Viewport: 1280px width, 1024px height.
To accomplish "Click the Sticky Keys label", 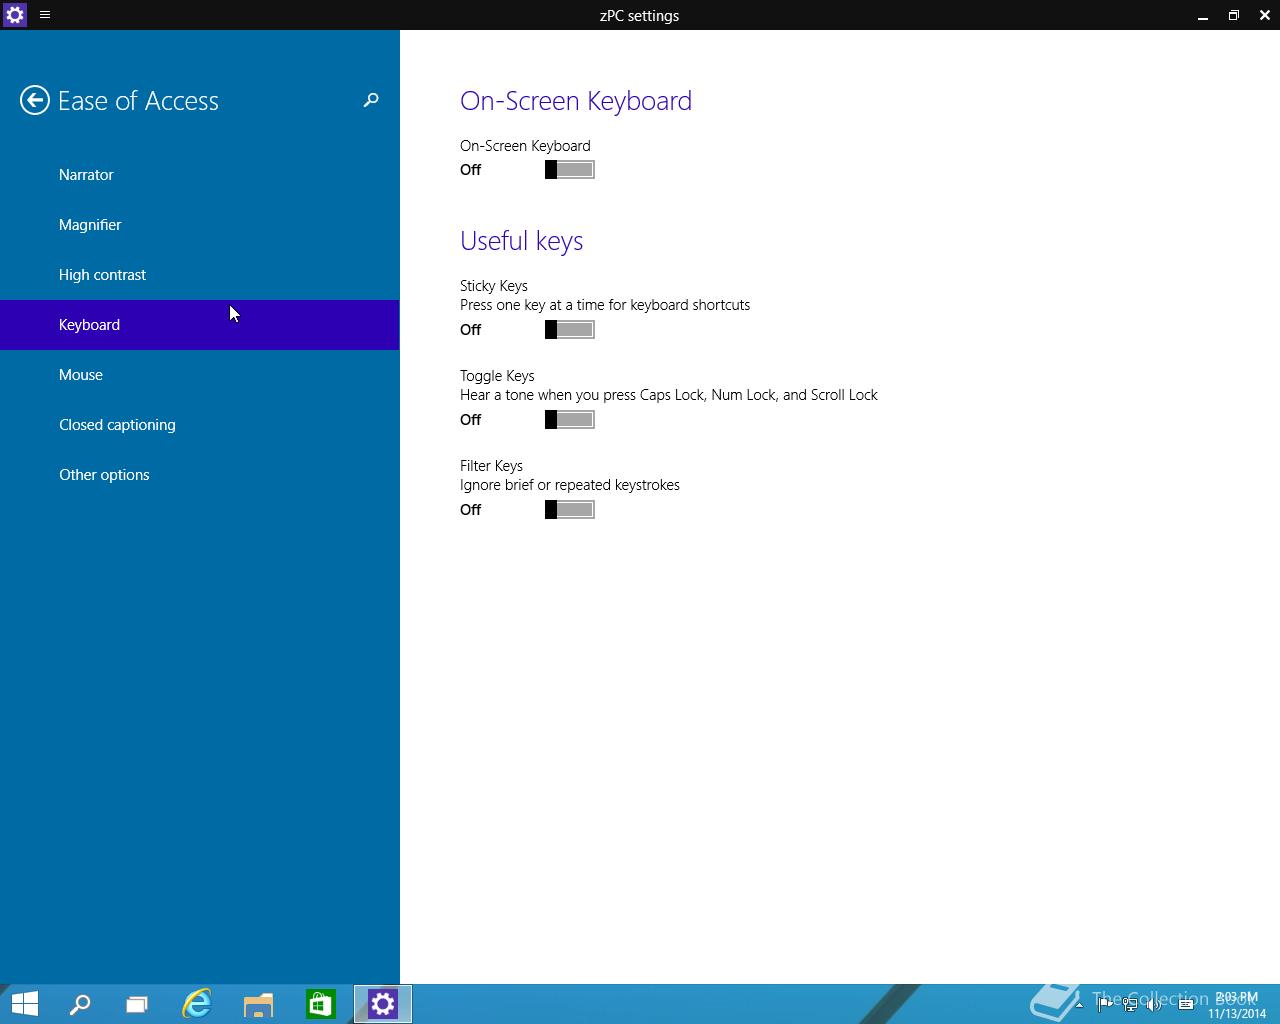I will [494, 286].
